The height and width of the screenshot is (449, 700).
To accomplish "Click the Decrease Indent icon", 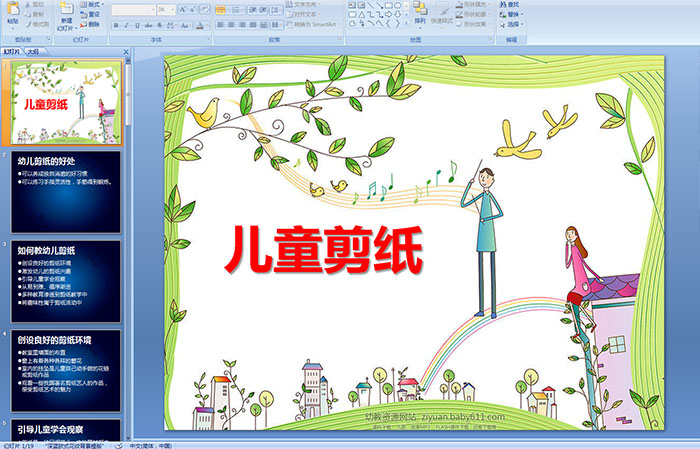I will coord(253,9).
